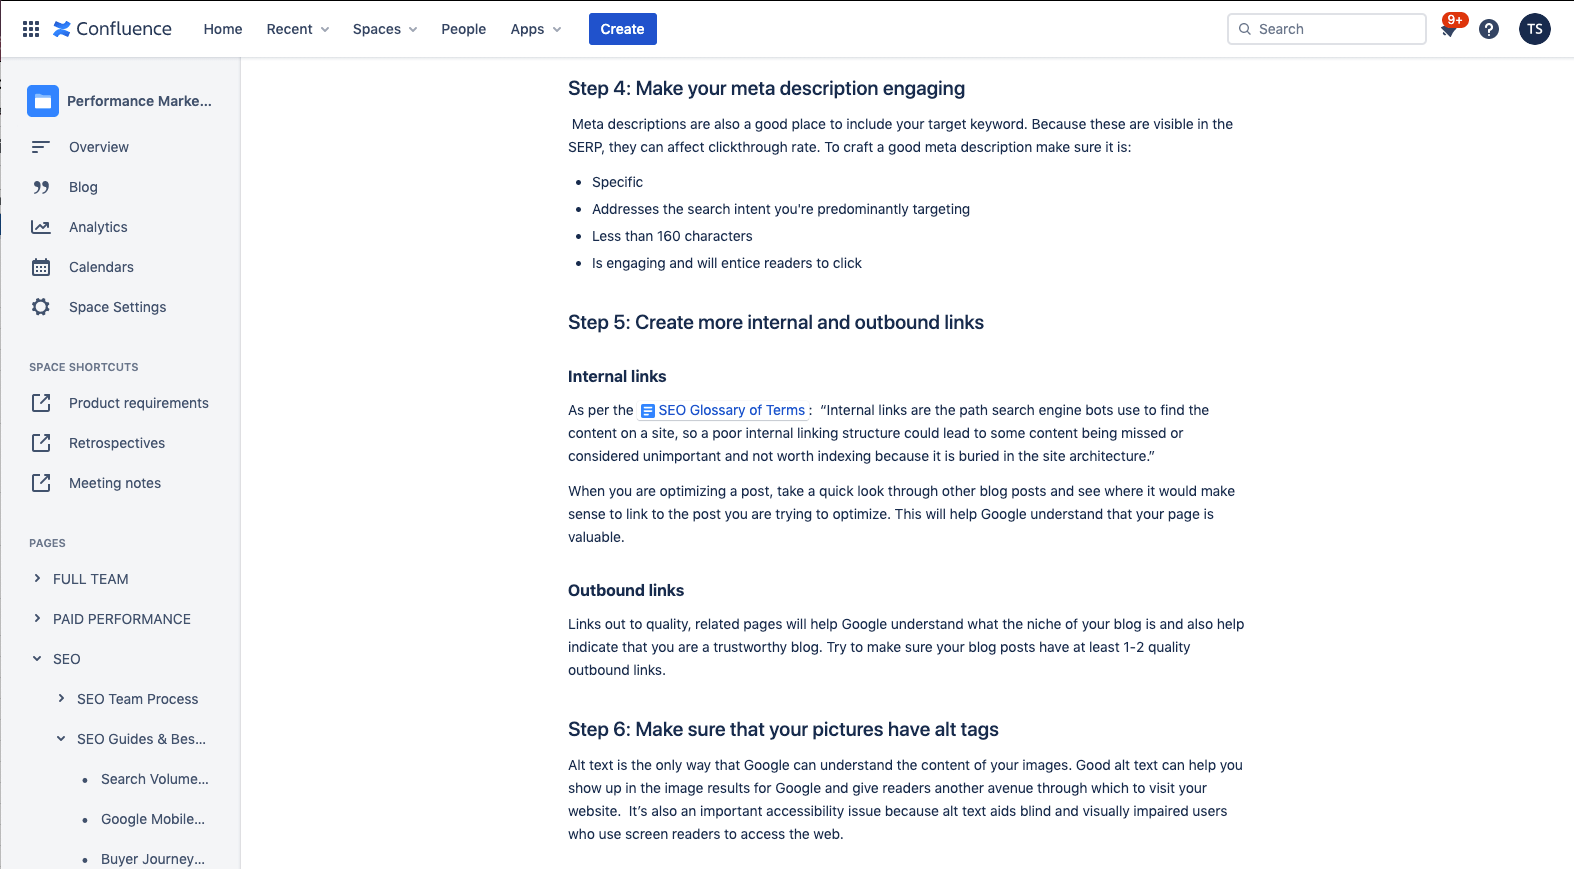Image resolution: width=1574 pixels, height=869 pixels.
Task: Select Home in the top navigation
Action: pyautogui.click(x=222, y=29)
